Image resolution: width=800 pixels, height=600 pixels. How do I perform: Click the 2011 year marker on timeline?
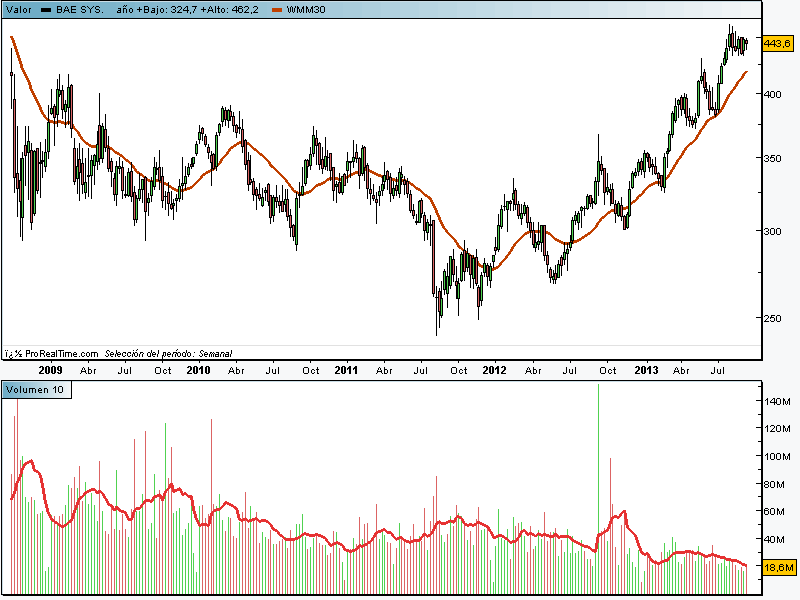click(x=346, y=370)
